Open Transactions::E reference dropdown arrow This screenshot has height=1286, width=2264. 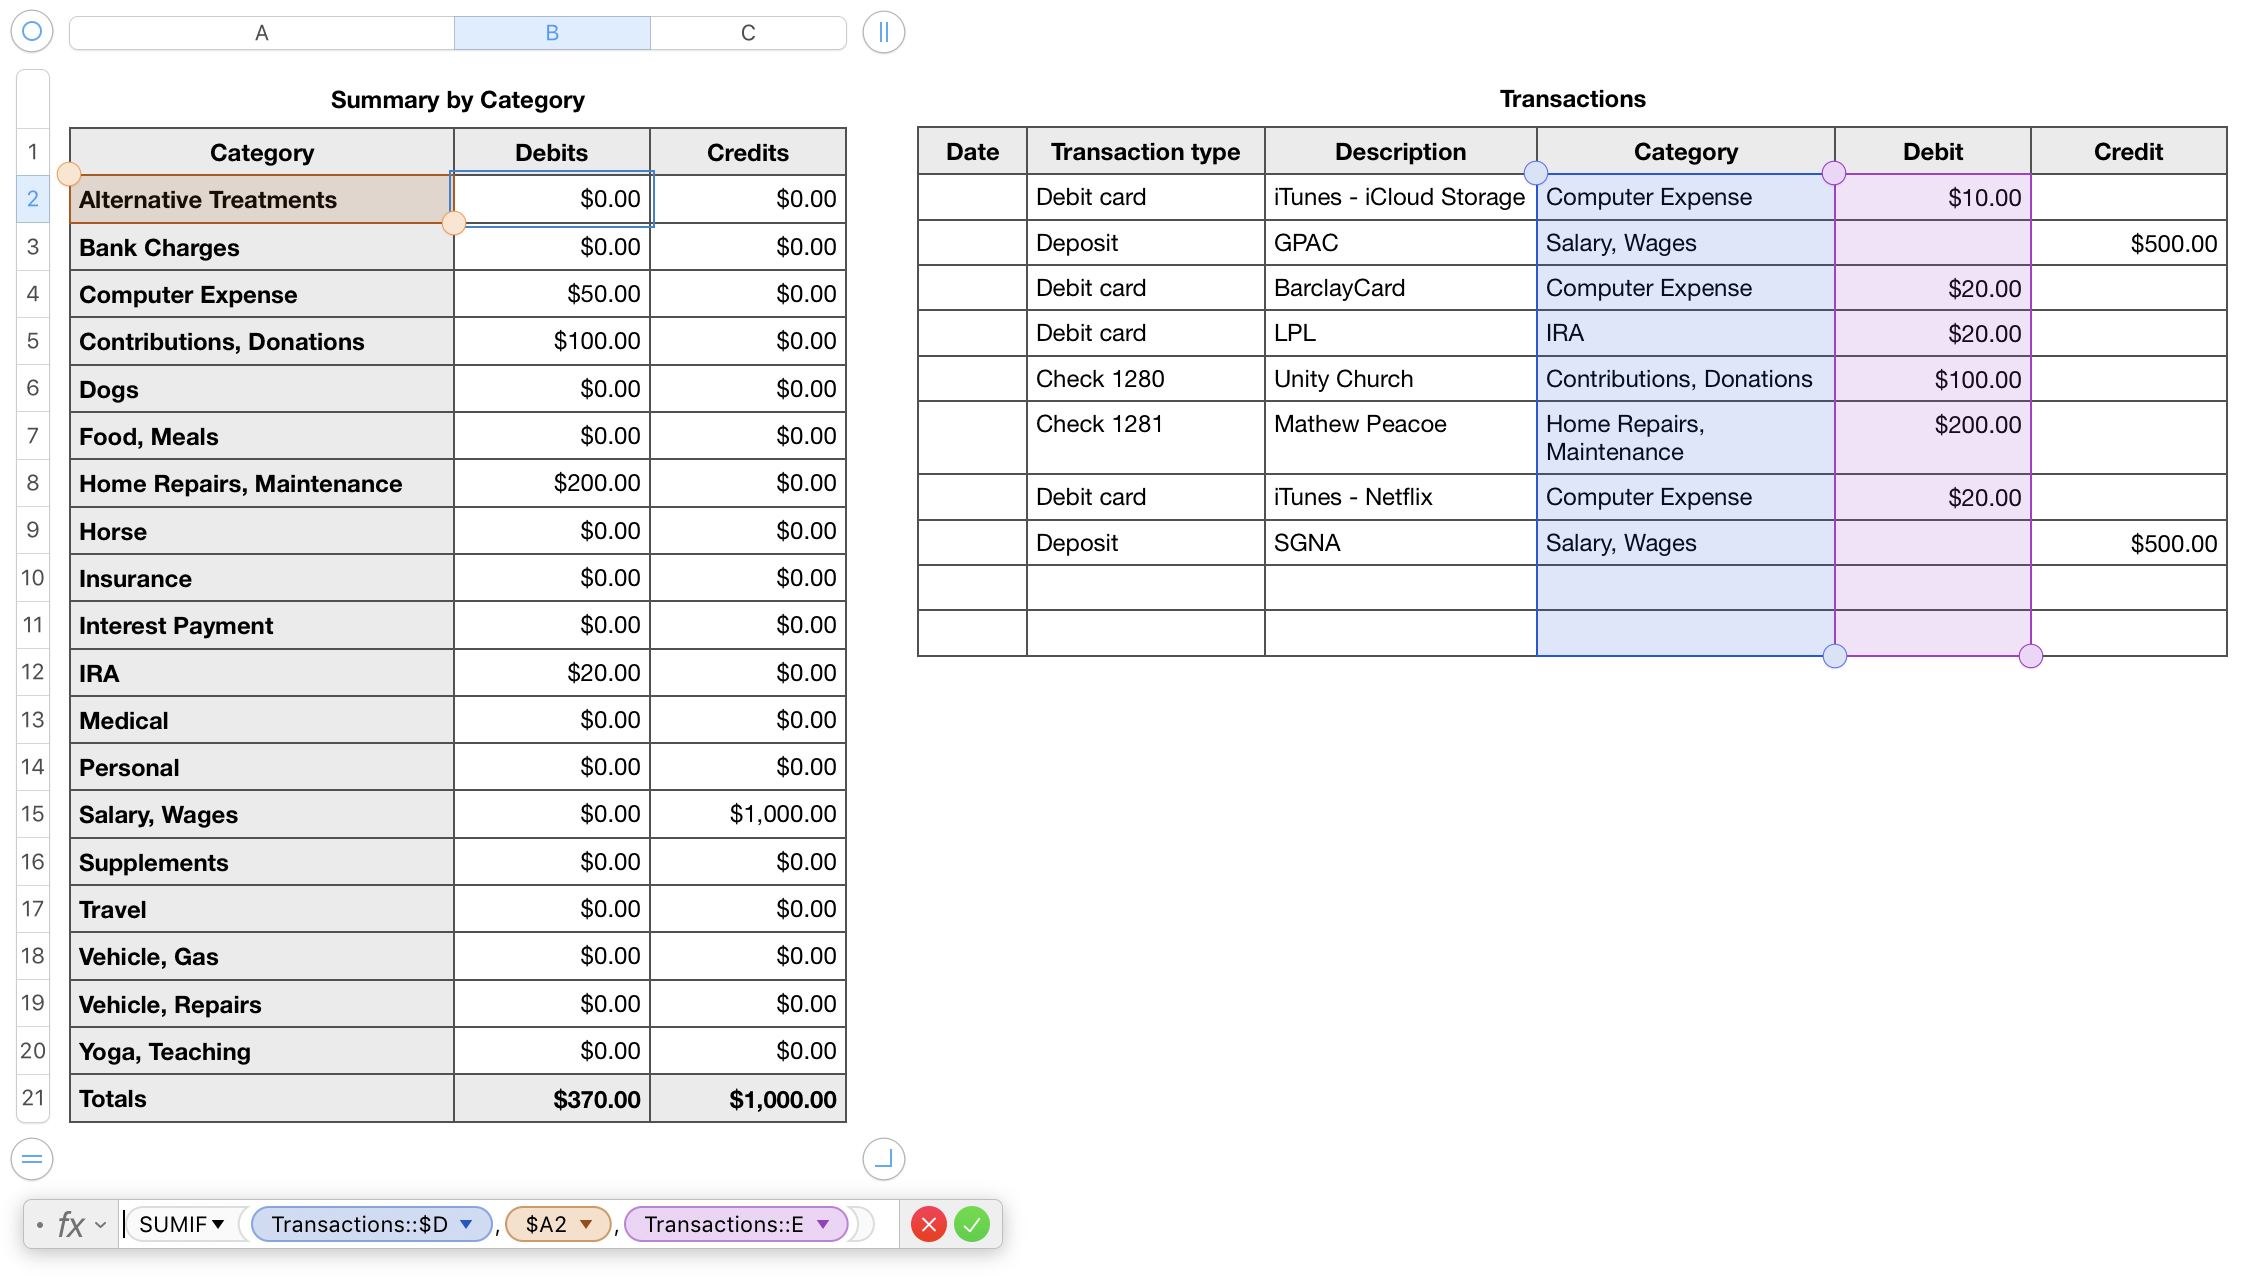click(x=823, y=1224)
